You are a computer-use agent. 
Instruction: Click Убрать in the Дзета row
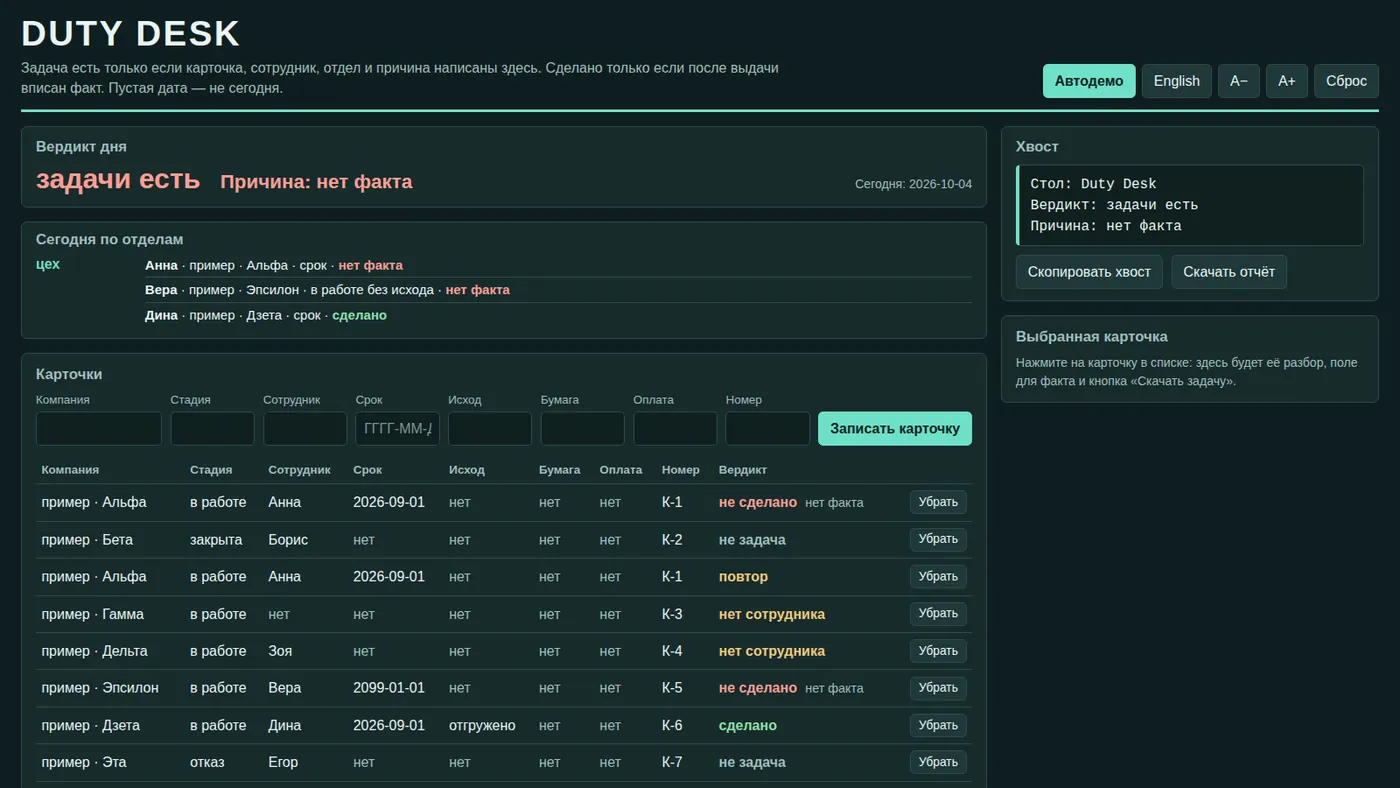coord(938,725)
